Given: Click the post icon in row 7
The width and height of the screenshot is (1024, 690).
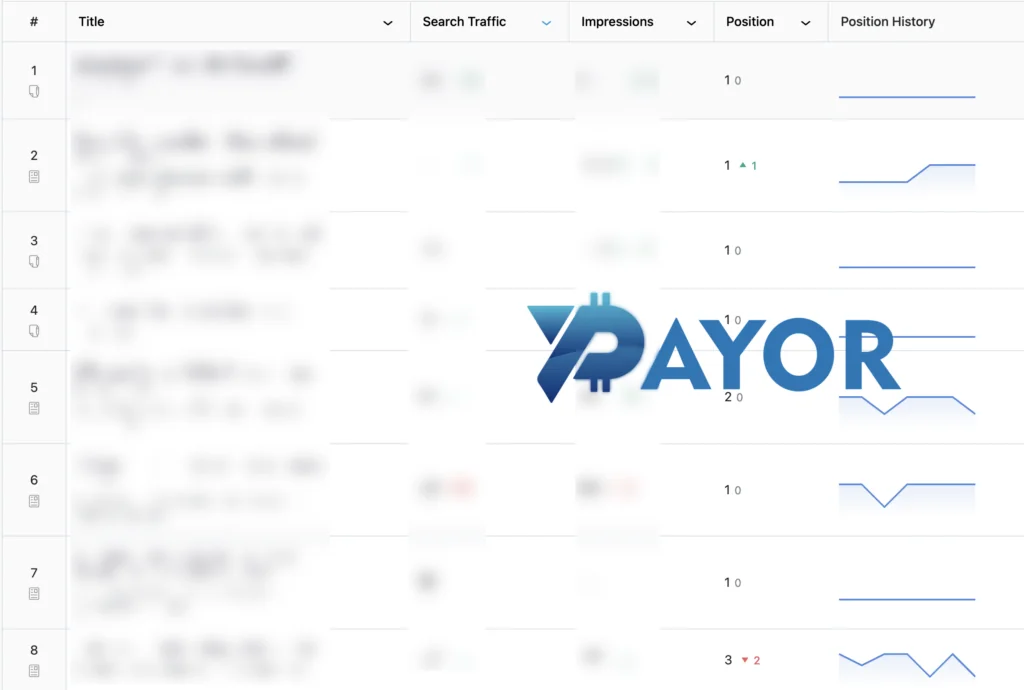Looking at the screenshot, I should point(34,593).
